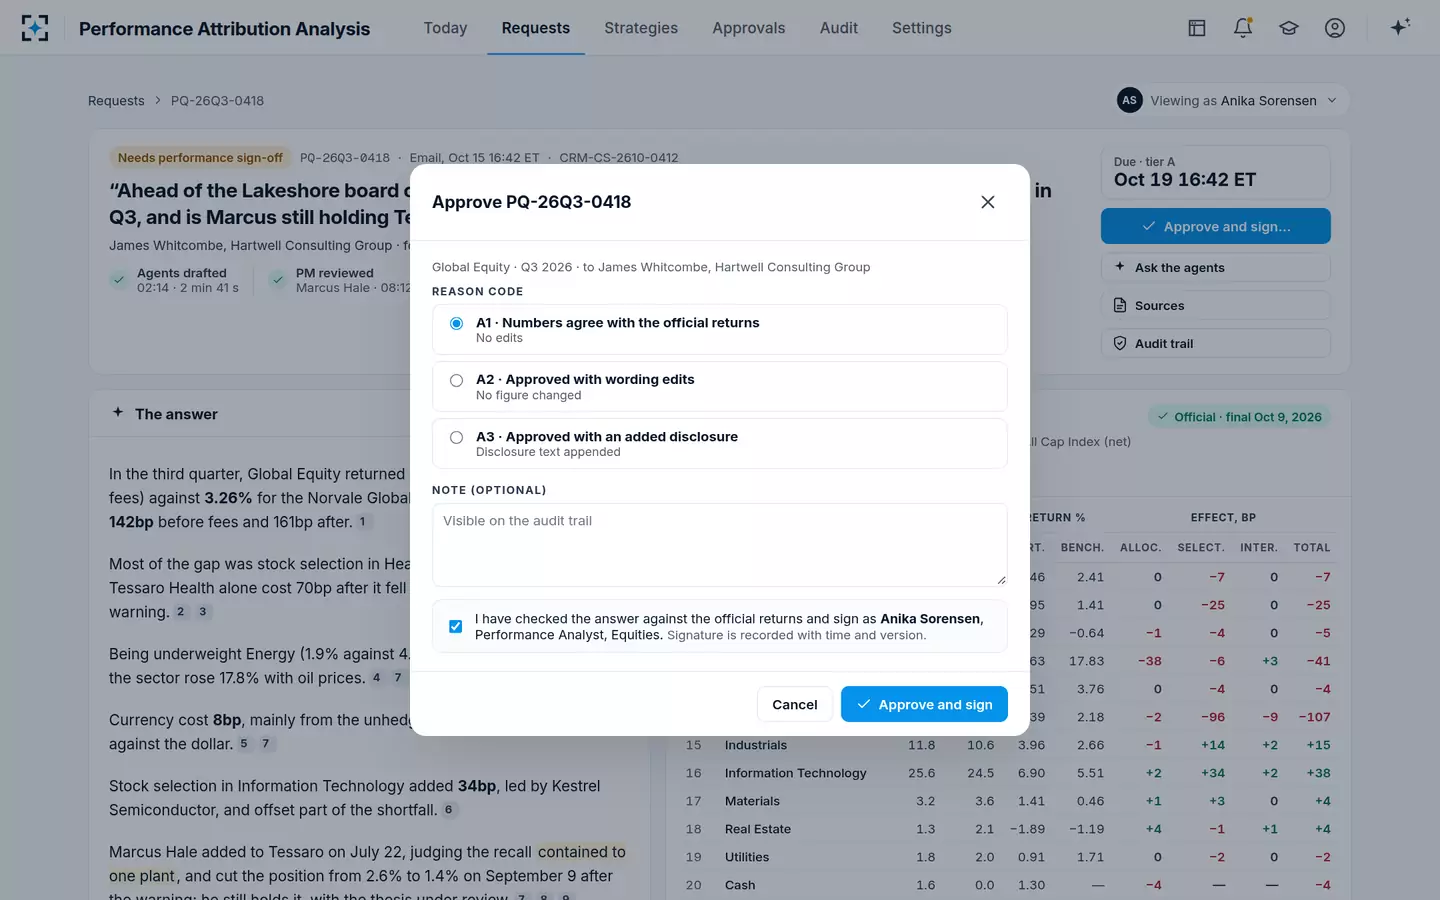Click Approve and sign in dialog
The width and height of the screenshot is (1440, 900).
point(924,704)
